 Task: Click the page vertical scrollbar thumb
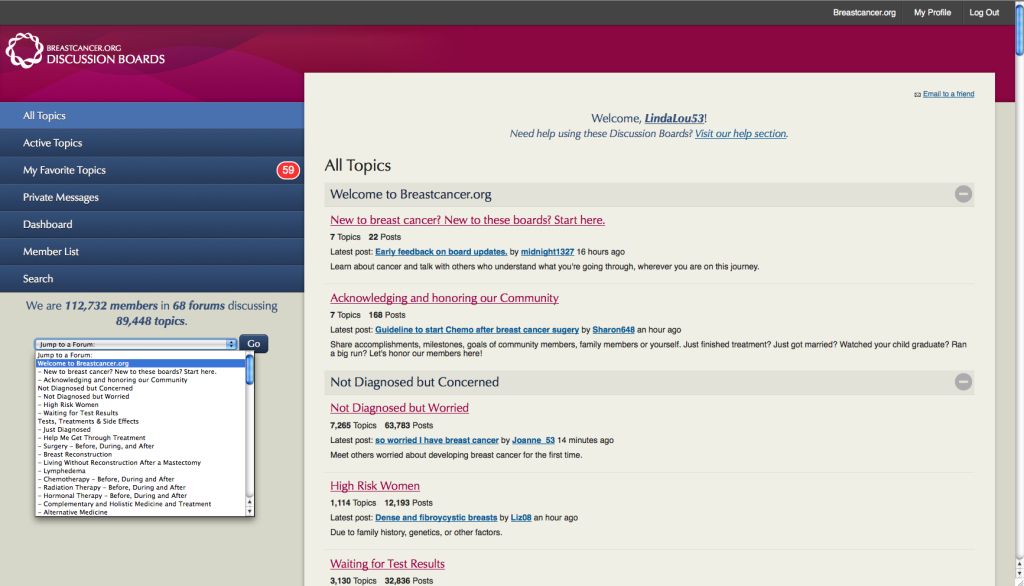[x=1019, y=29]
